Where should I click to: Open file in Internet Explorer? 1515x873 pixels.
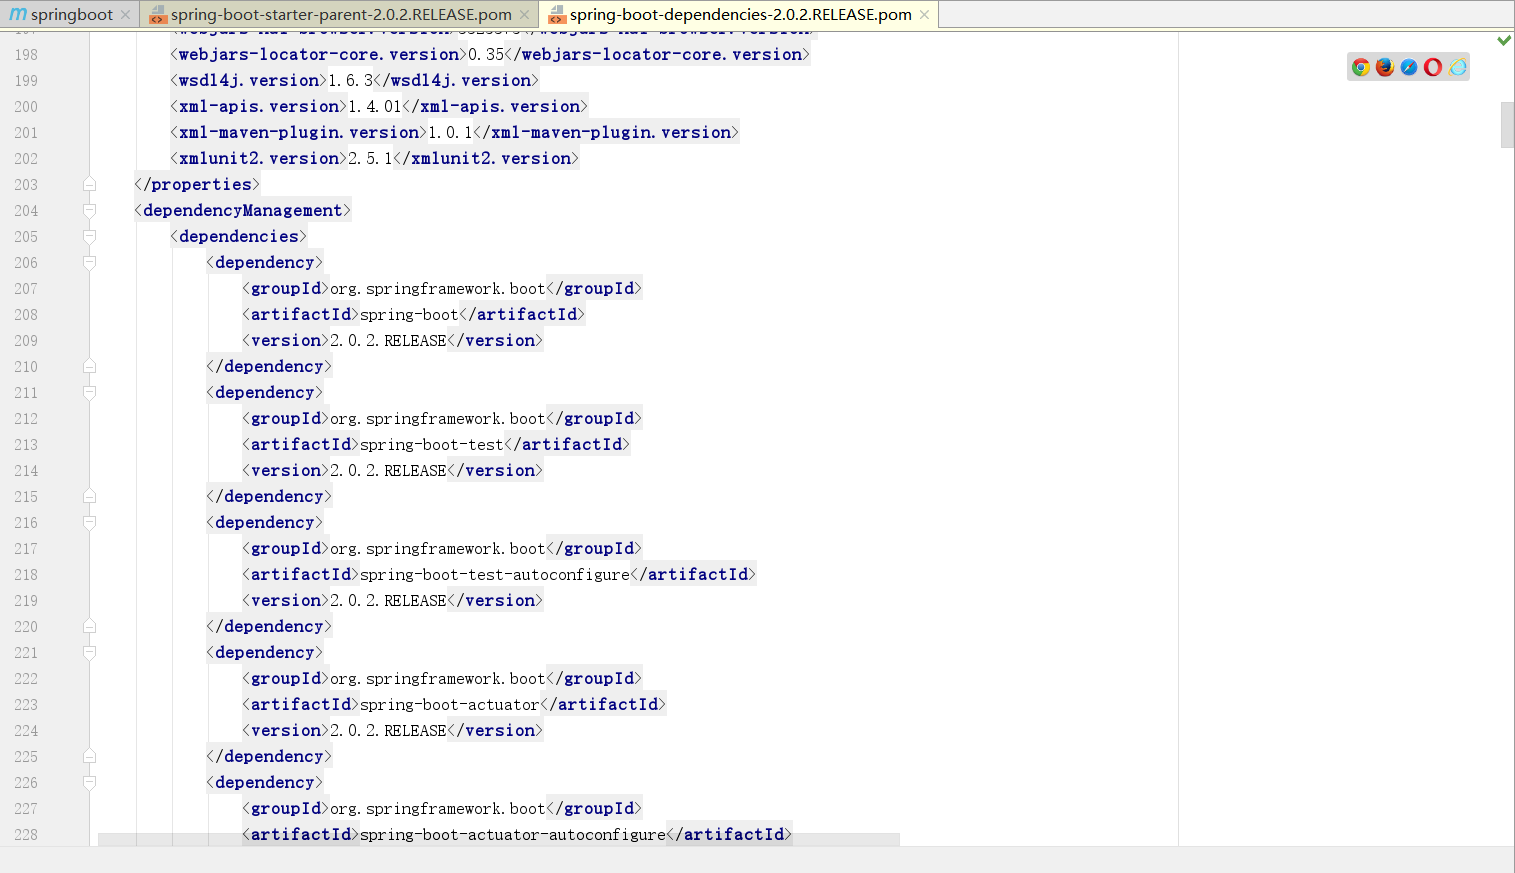1458,67
